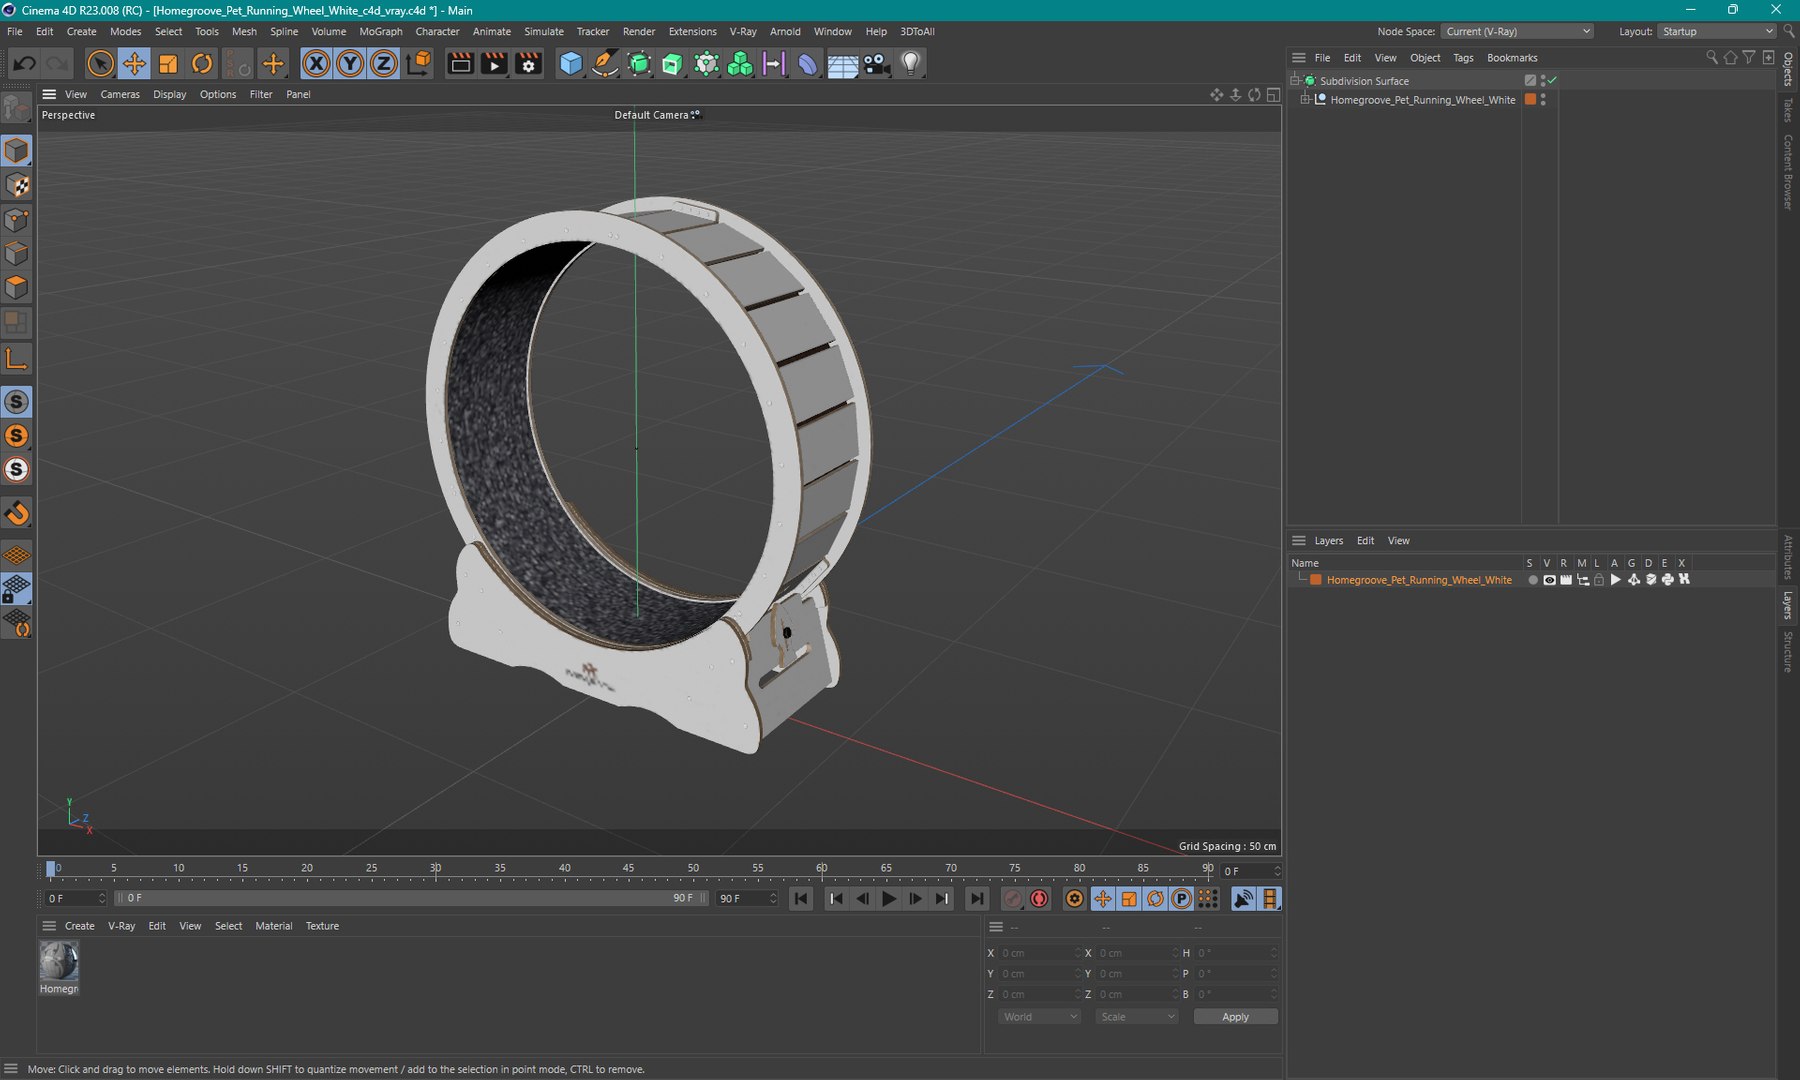Viewport: 1800px width, 1080px height.
Task: Expand the Subdivision Surface tree item
Action: click(x=1295, y=80)
